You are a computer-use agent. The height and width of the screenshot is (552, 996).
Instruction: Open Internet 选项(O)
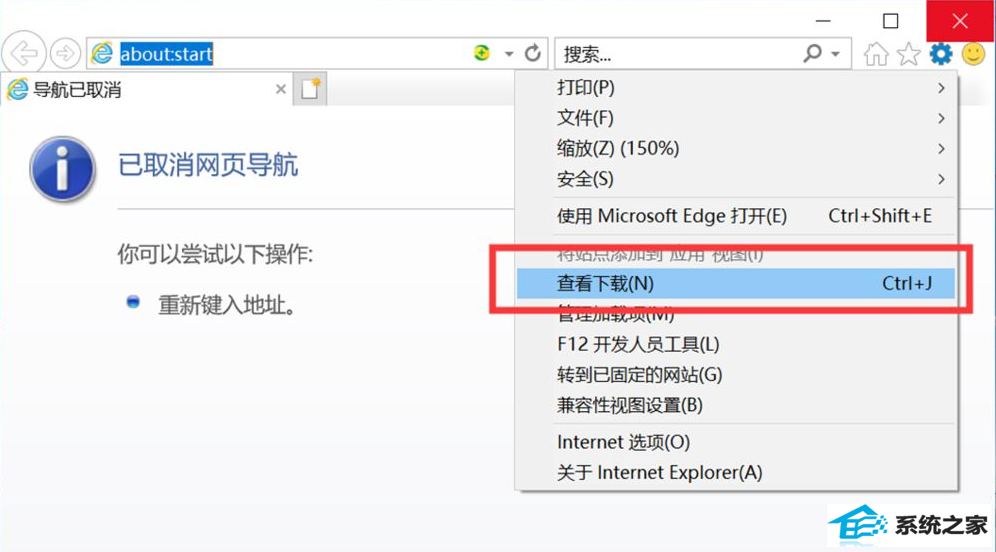tap(736, 442)
